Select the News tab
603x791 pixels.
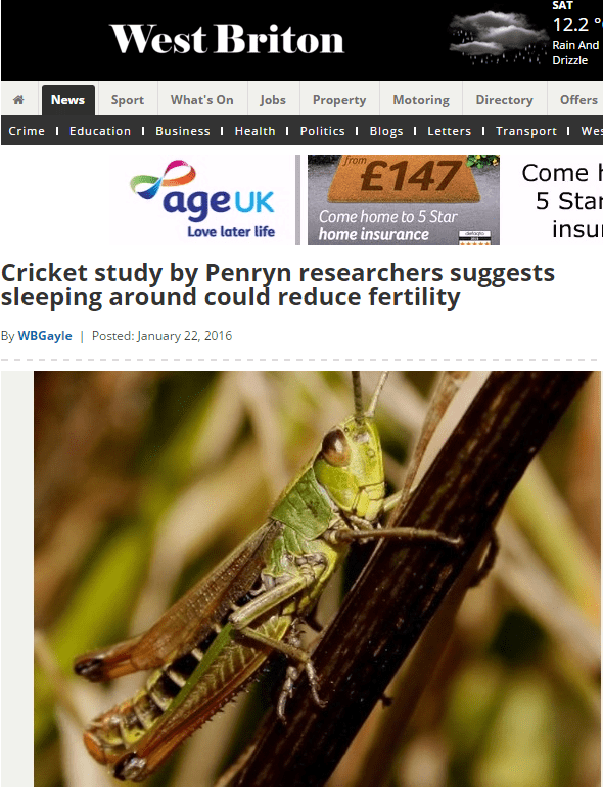(68, 100)
